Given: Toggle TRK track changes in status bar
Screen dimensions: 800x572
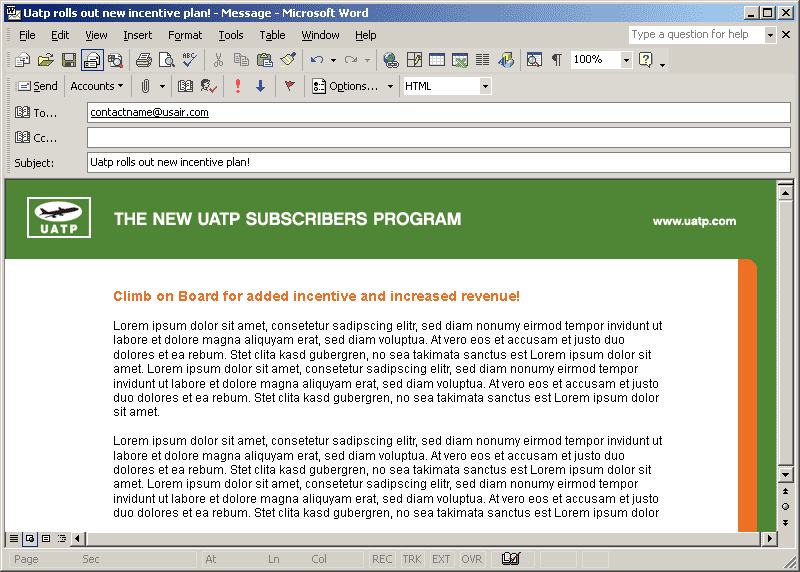Looking at the screenshot, I should coord(412,560).
